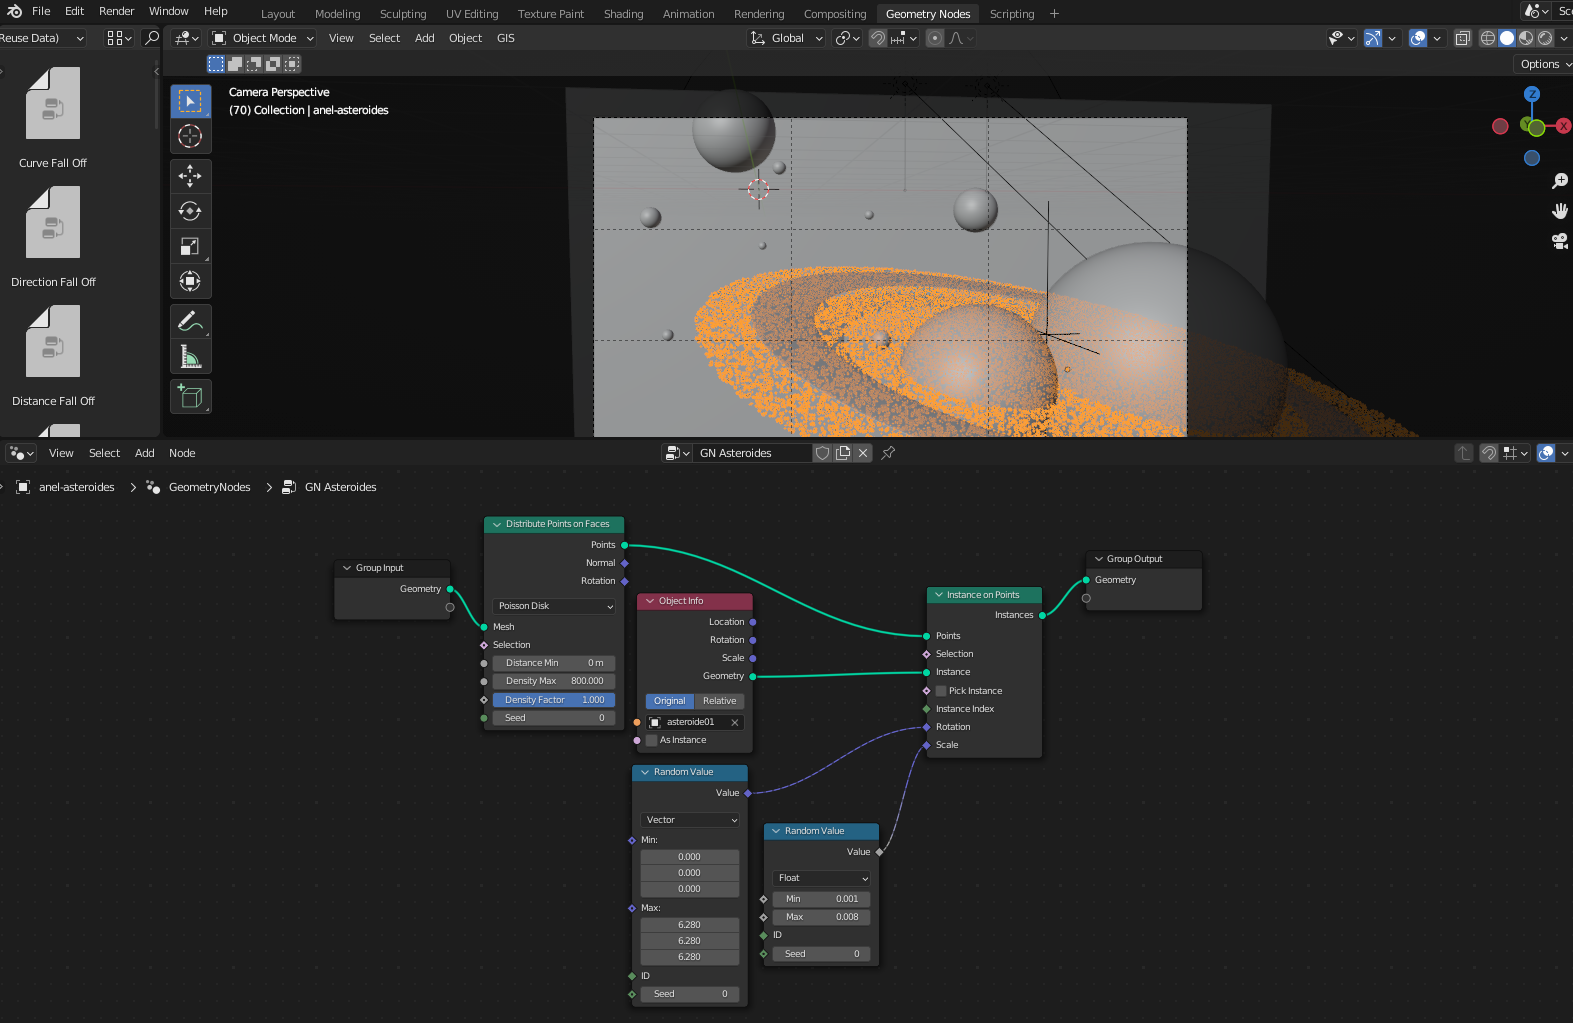Image resolution: width=1573 pixels, height=1023 pixels.
Task: Open the Vector data type dropdown
Action: point(690,820)
